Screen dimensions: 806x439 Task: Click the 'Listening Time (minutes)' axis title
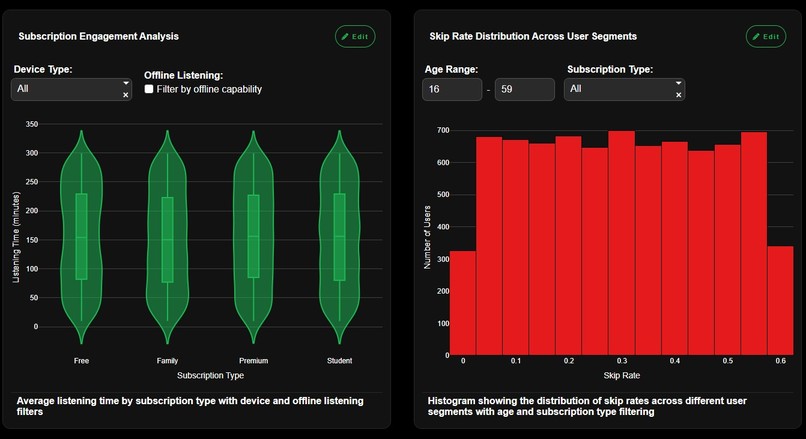click(x=16, y=237)
